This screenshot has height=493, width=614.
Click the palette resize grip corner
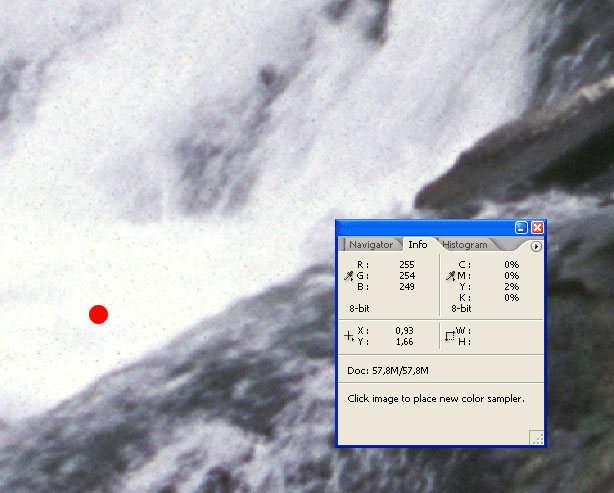pos(536,437)
